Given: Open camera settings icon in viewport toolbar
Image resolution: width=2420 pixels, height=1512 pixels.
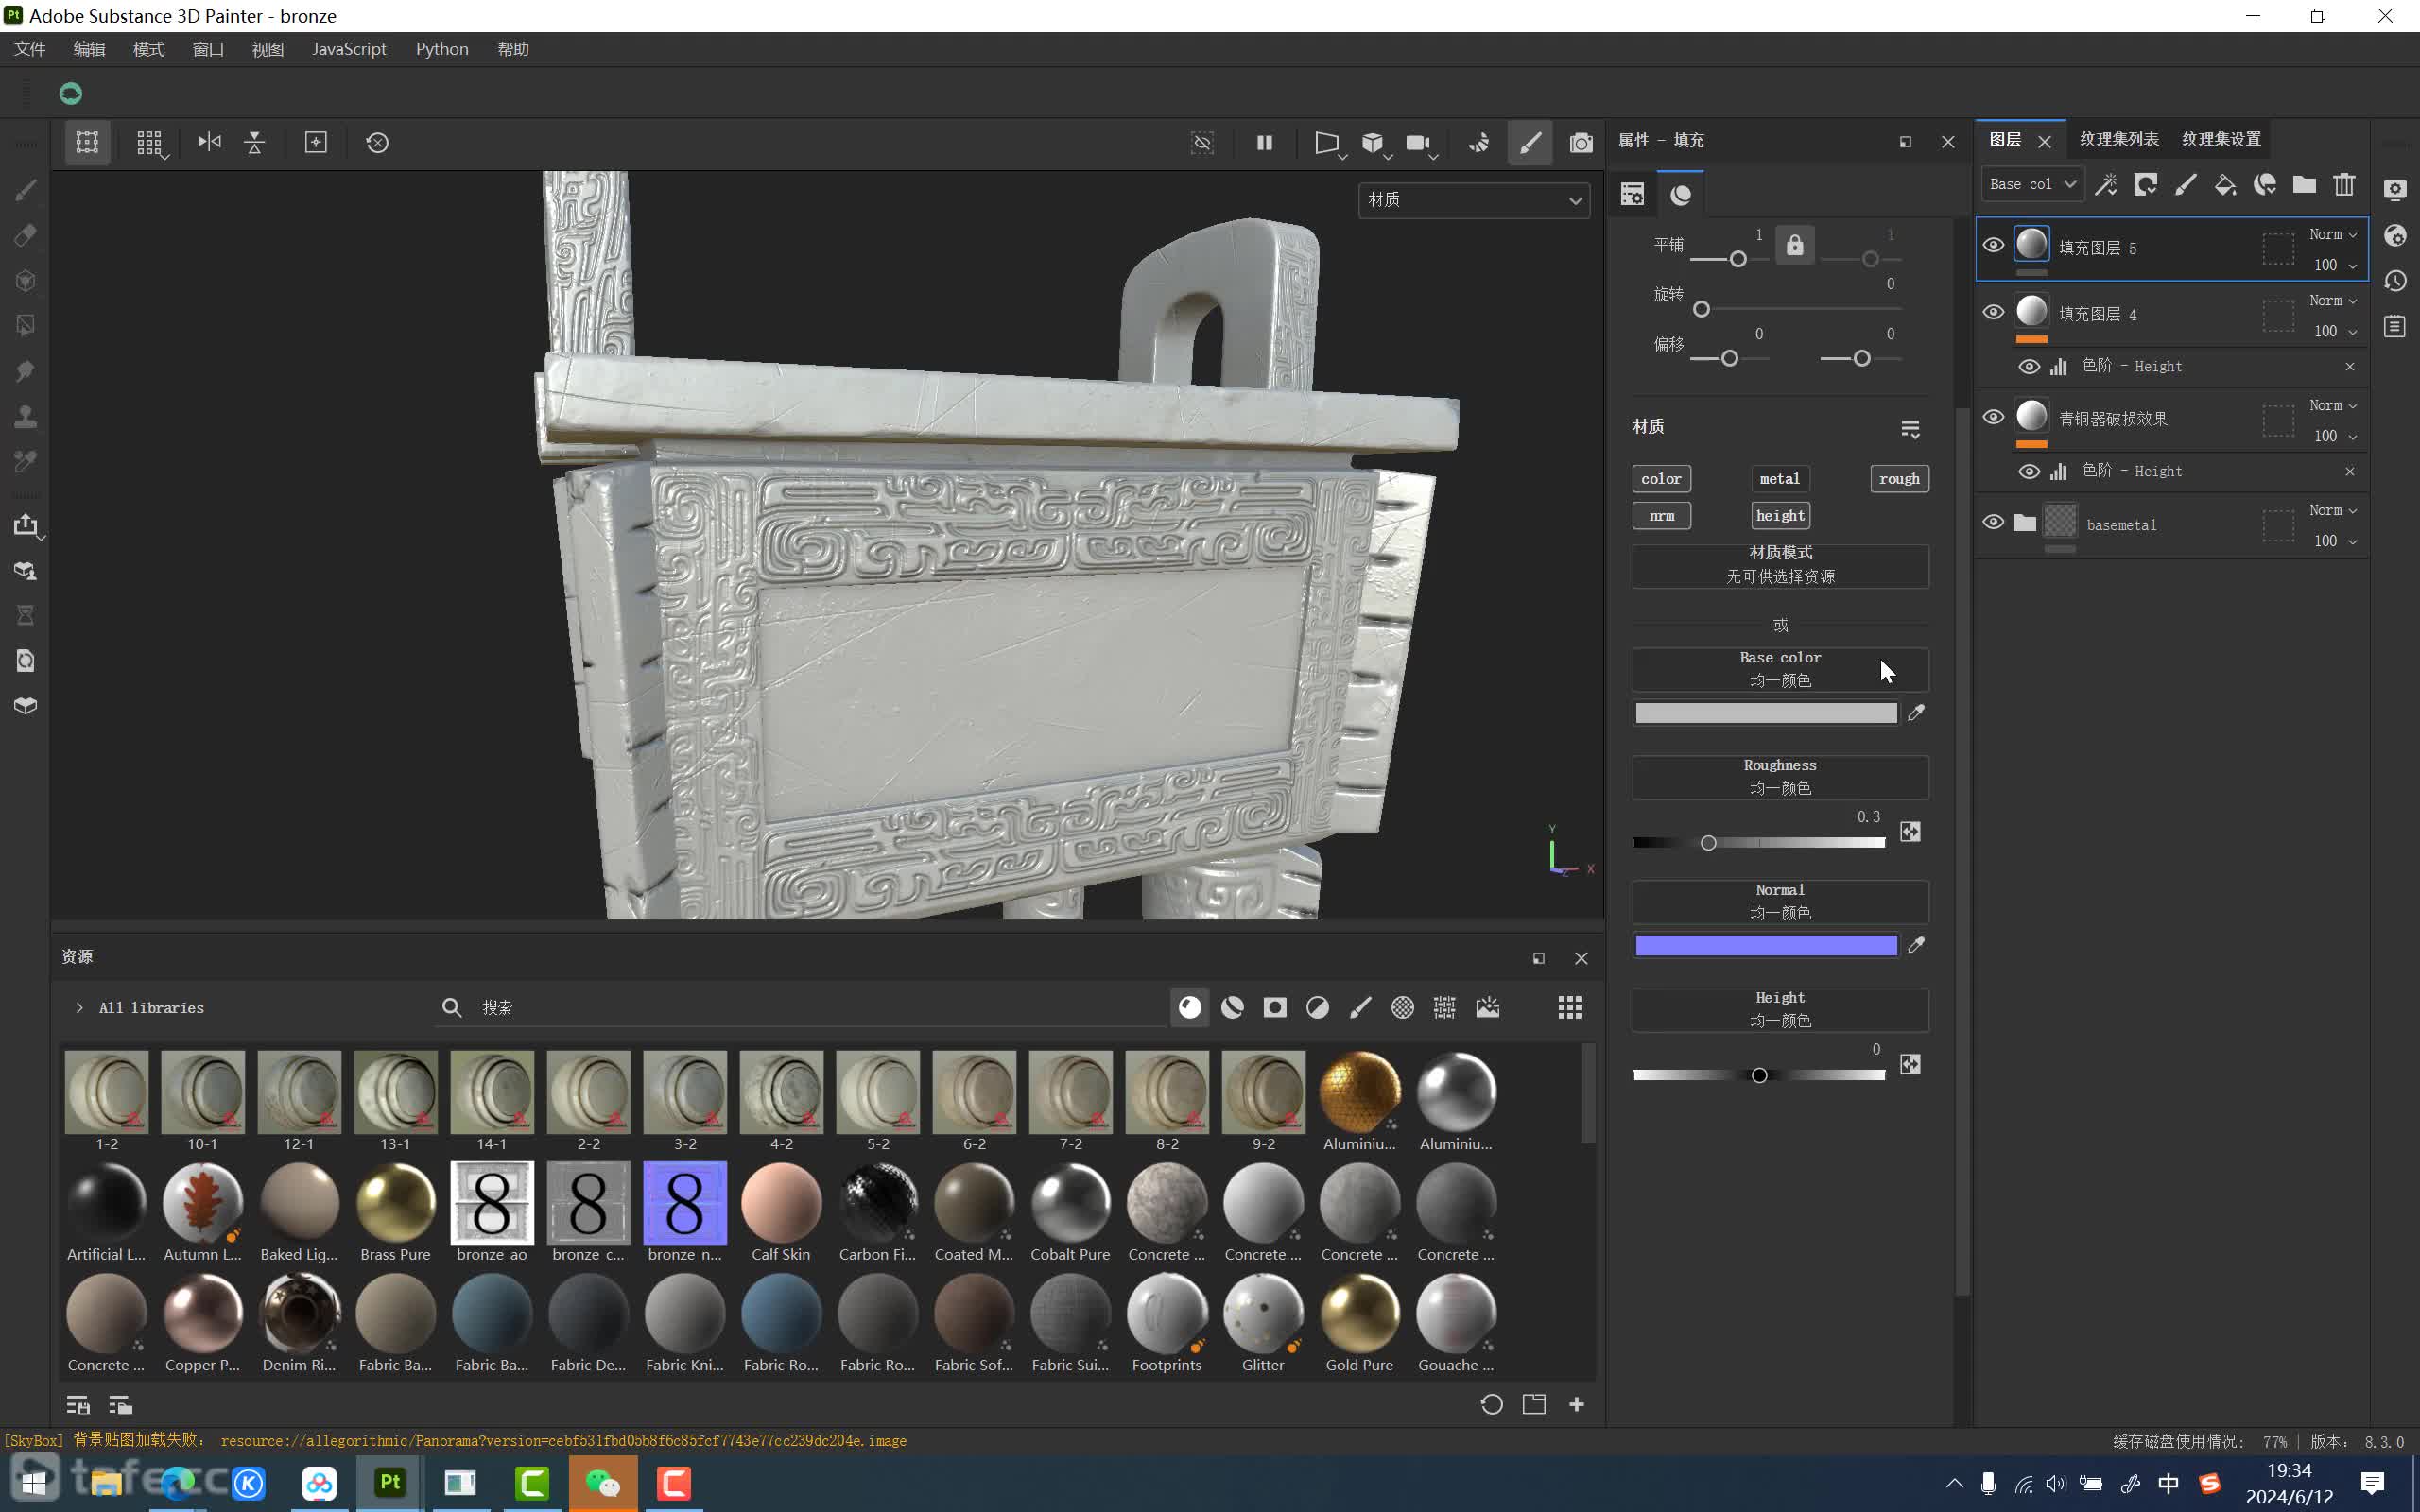Looking at the screenshot, I should 1418,143.
